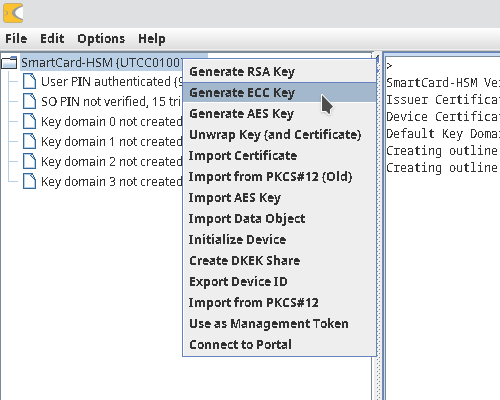
Task: Click the Device Certificate console line
Action: [x=443, y=116]
